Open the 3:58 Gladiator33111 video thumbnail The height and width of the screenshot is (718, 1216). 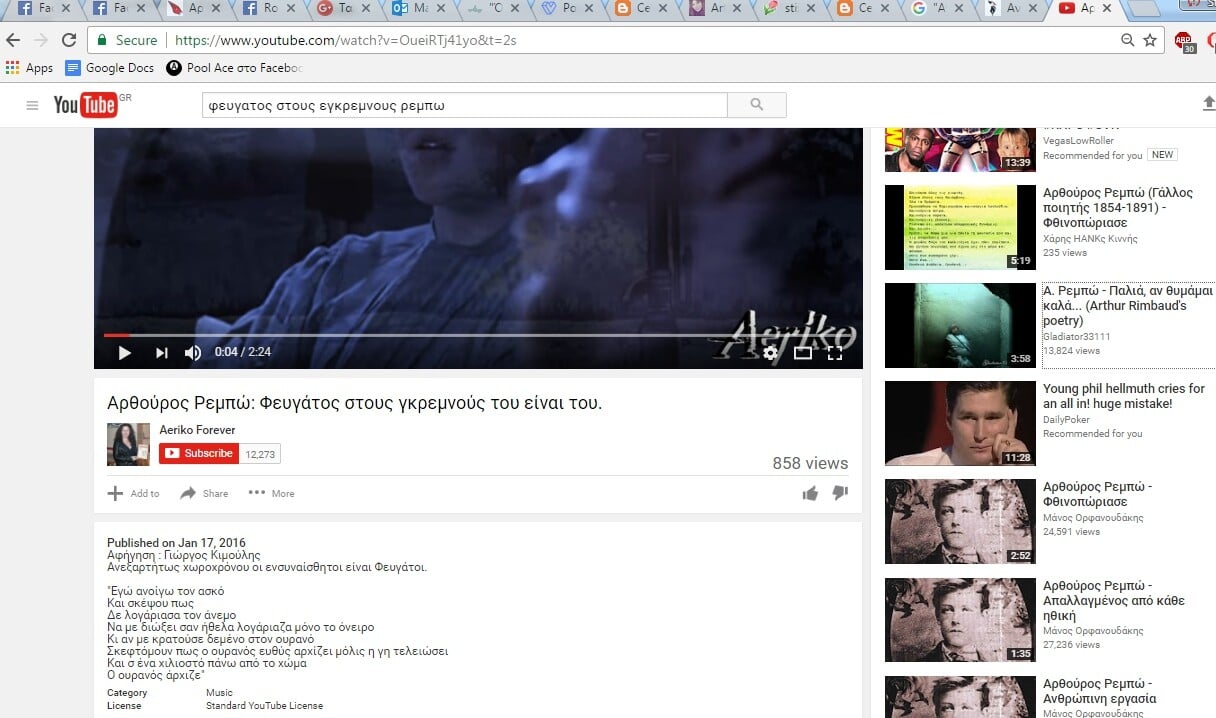tap(960, 325)
